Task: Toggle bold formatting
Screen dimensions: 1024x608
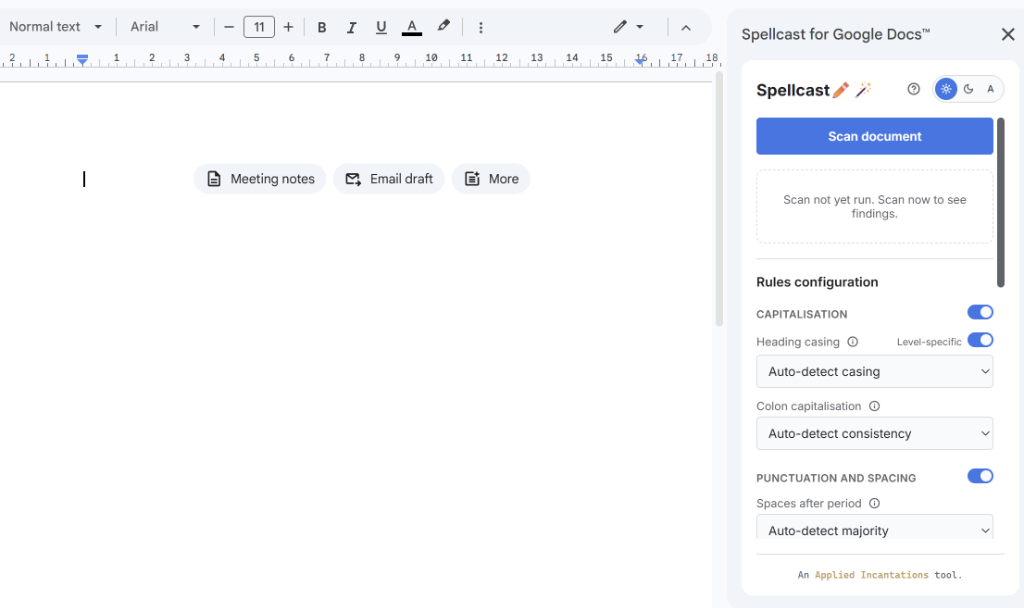Action: [x=321, y=27]
